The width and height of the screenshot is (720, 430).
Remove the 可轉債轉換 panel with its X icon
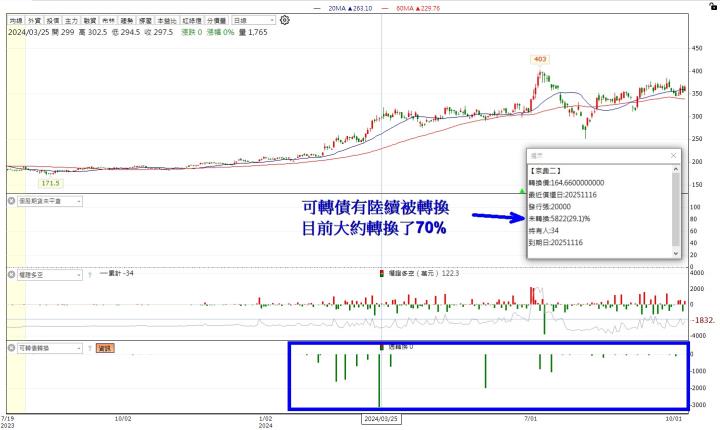click(11, 348)
